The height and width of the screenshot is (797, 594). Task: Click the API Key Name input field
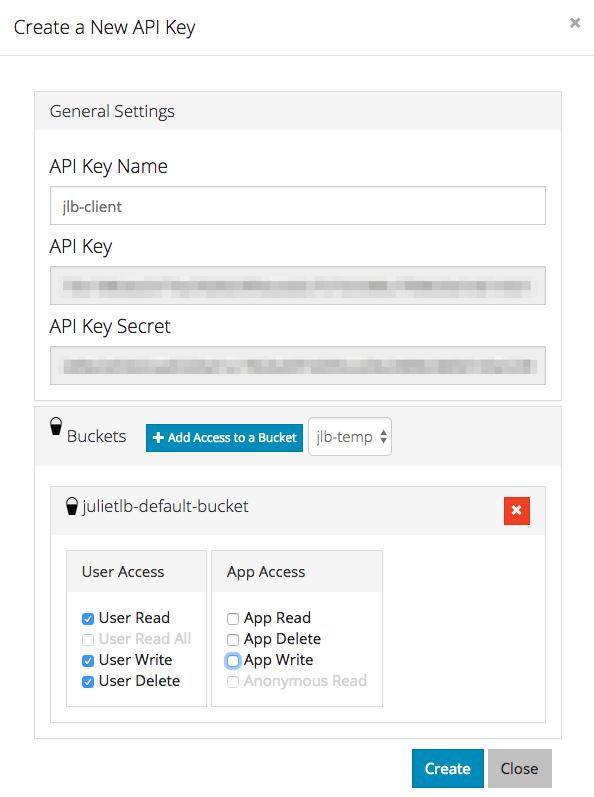point(298,206)
